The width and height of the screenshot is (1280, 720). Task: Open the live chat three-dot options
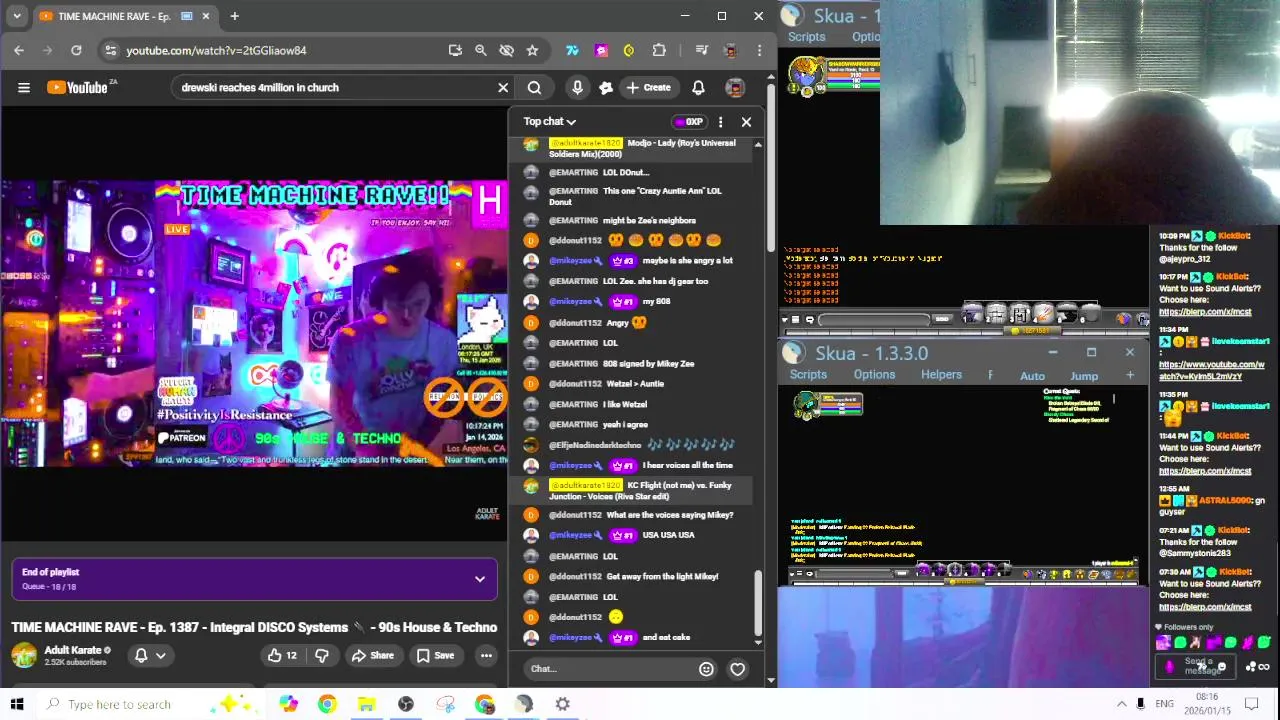[x=720, y=122]
